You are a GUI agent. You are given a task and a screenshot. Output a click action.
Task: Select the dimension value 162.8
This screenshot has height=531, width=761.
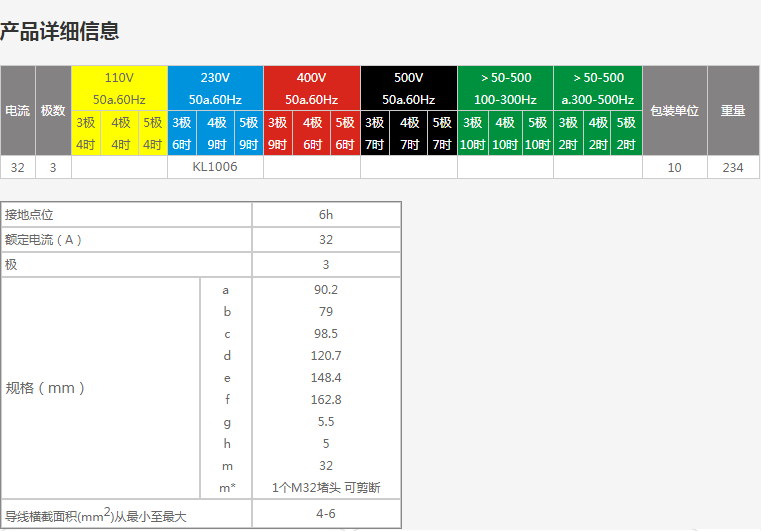[x=326, y=400]
